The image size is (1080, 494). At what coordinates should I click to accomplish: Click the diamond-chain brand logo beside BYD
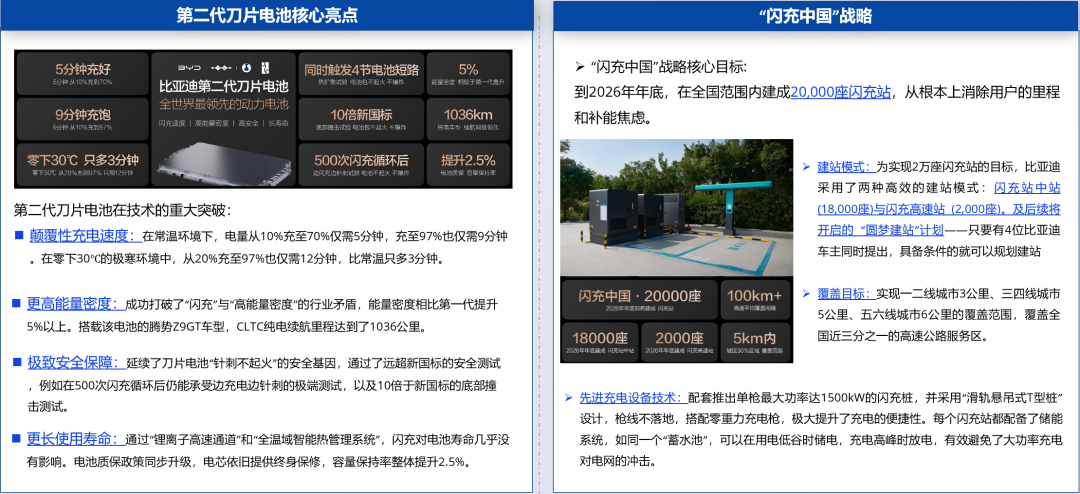(x=221, y=68)
